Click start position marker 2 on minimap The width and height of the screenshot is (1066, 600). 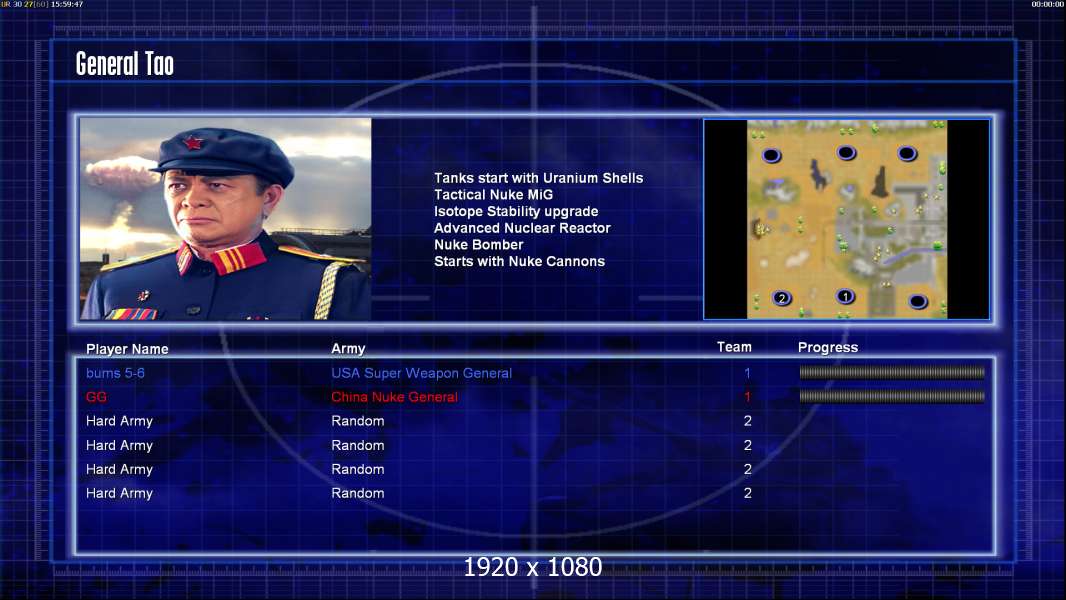coord(782,298)
